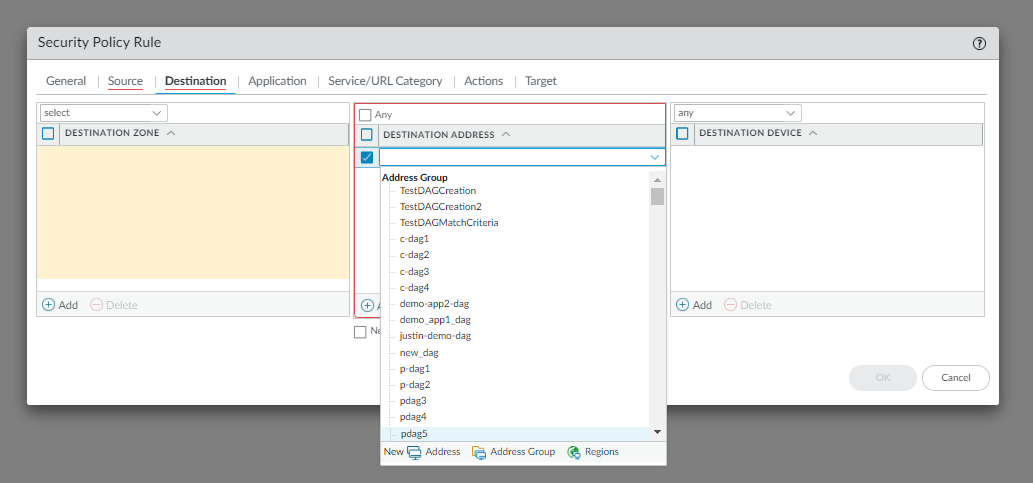Collapse the destination address combo box arrow
This screenshot has width=1033, height=483.
655,157
